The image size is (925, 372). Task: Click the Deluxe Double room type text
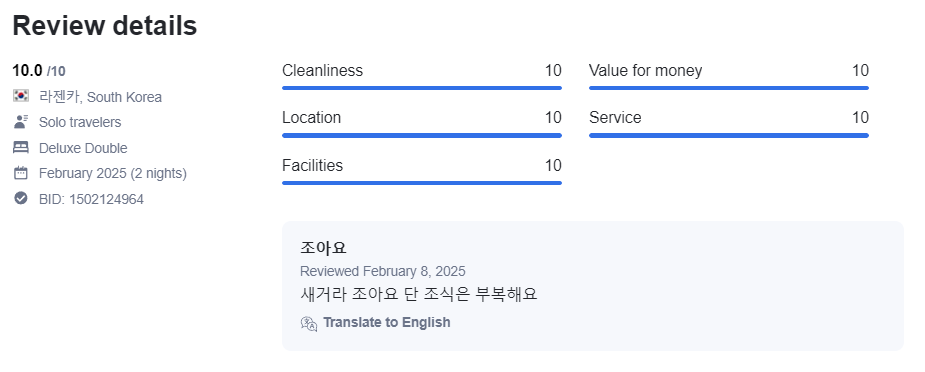(83, 148)
